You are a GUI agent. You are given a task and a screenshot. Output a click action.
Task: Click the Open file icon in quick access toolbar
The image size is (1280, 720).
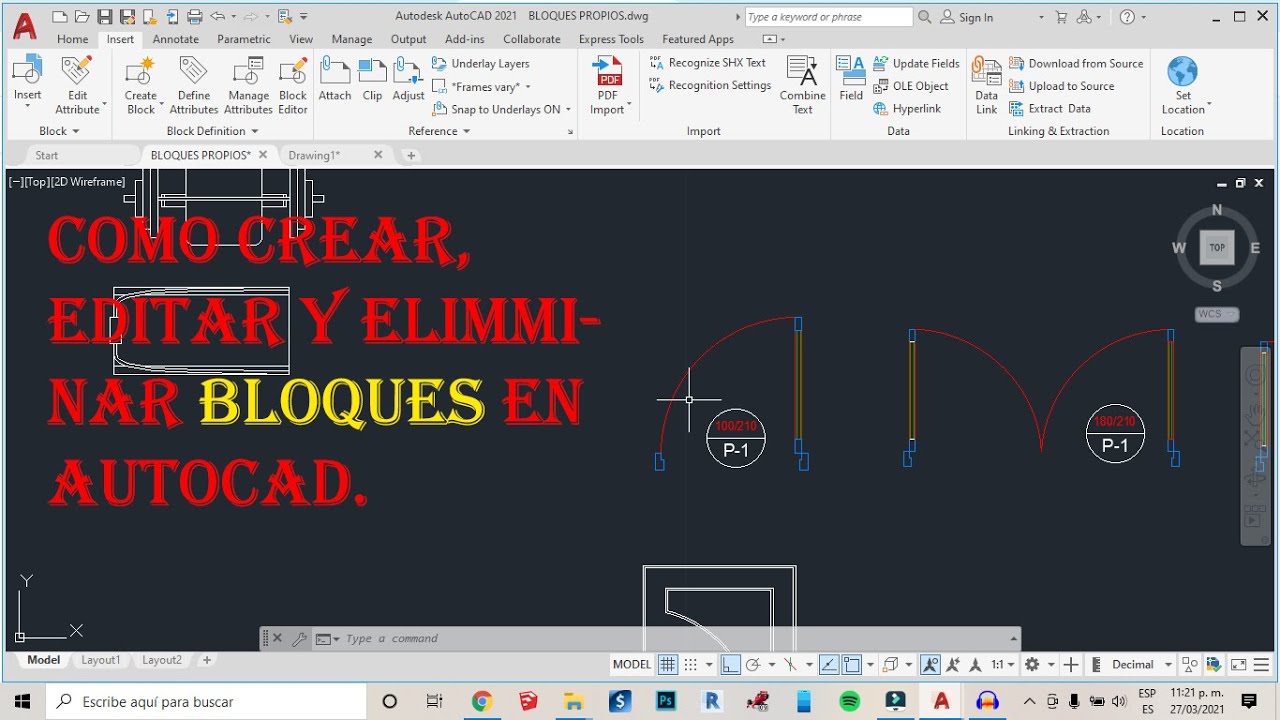click(82, 17)
